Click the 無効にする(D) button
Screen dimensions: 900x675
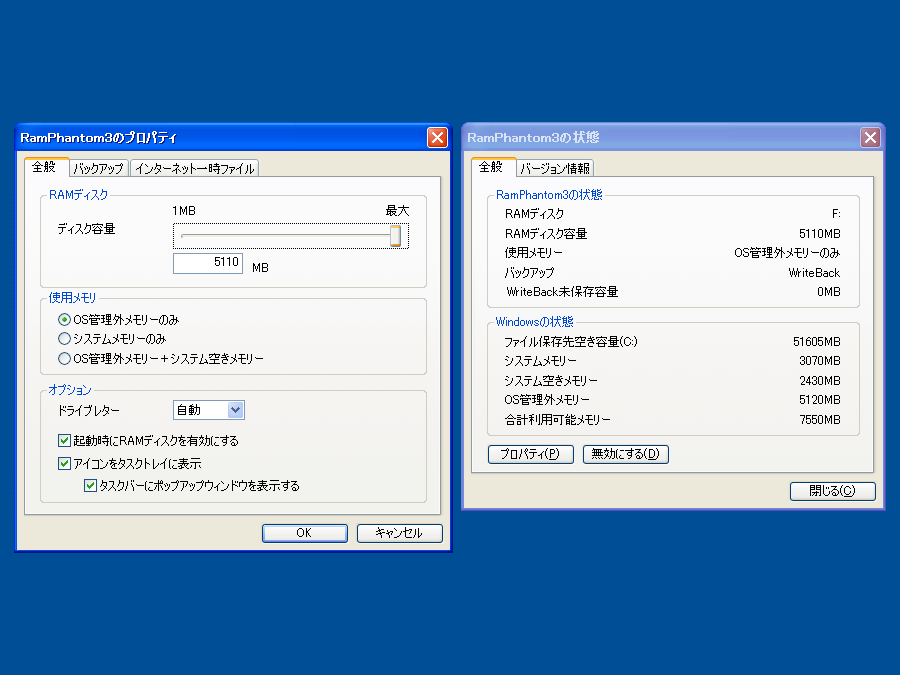(x=626, y=454)
